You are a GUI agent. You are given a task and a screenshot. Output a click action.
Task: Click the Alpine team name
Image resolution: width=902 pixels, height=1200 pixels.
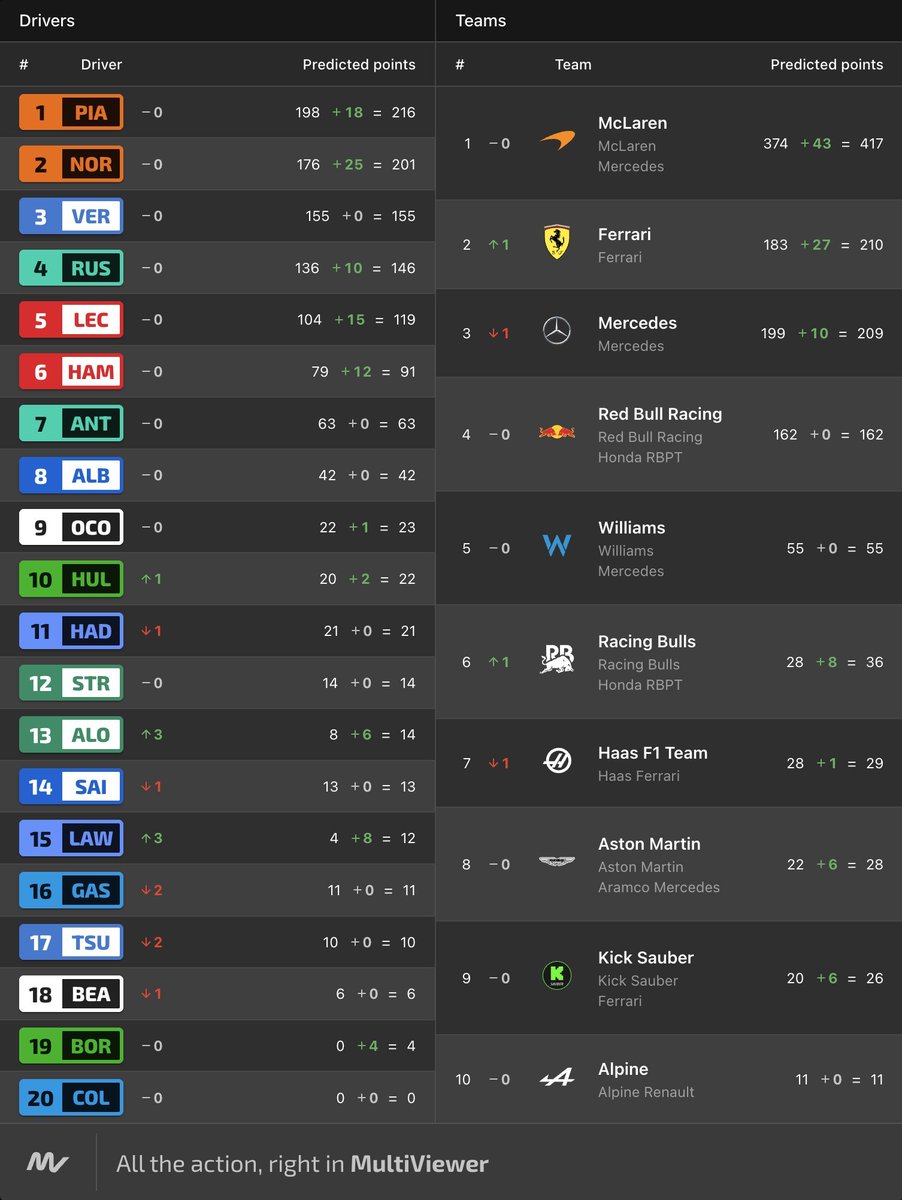(623, 1069)
